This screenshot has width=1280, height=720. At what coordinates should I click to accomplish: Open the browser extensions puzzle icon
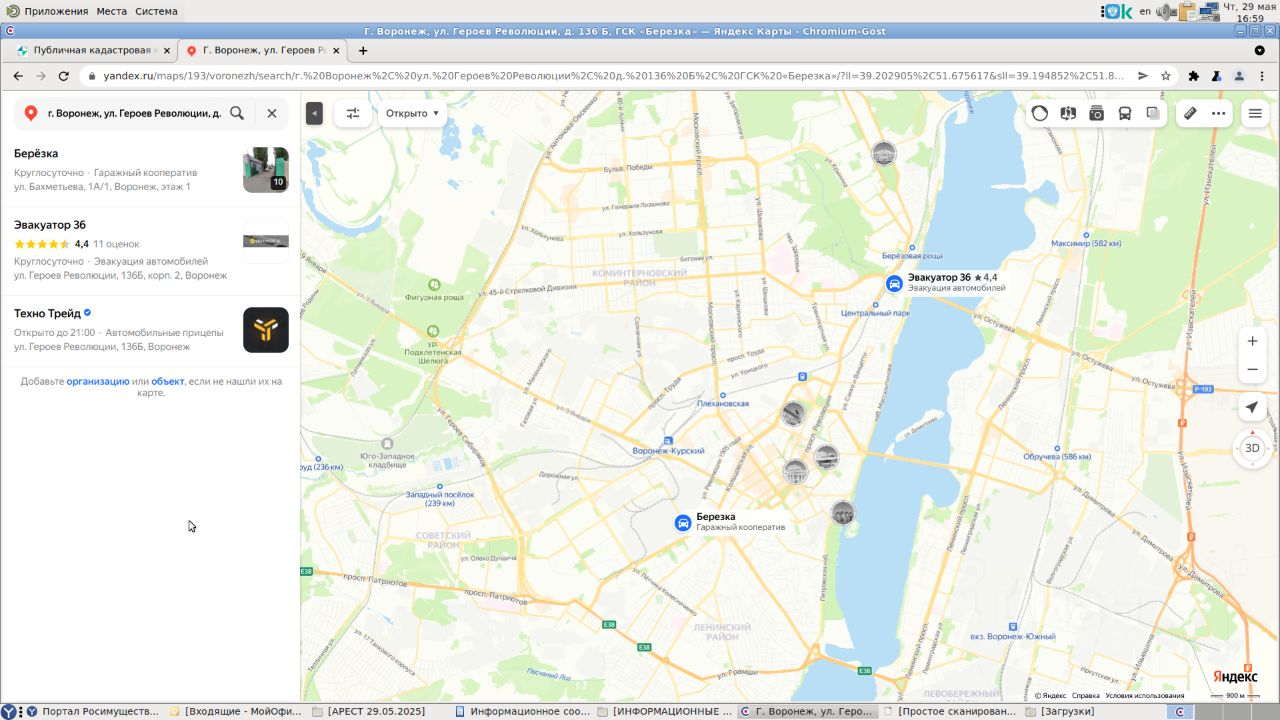pos(1193,76)
